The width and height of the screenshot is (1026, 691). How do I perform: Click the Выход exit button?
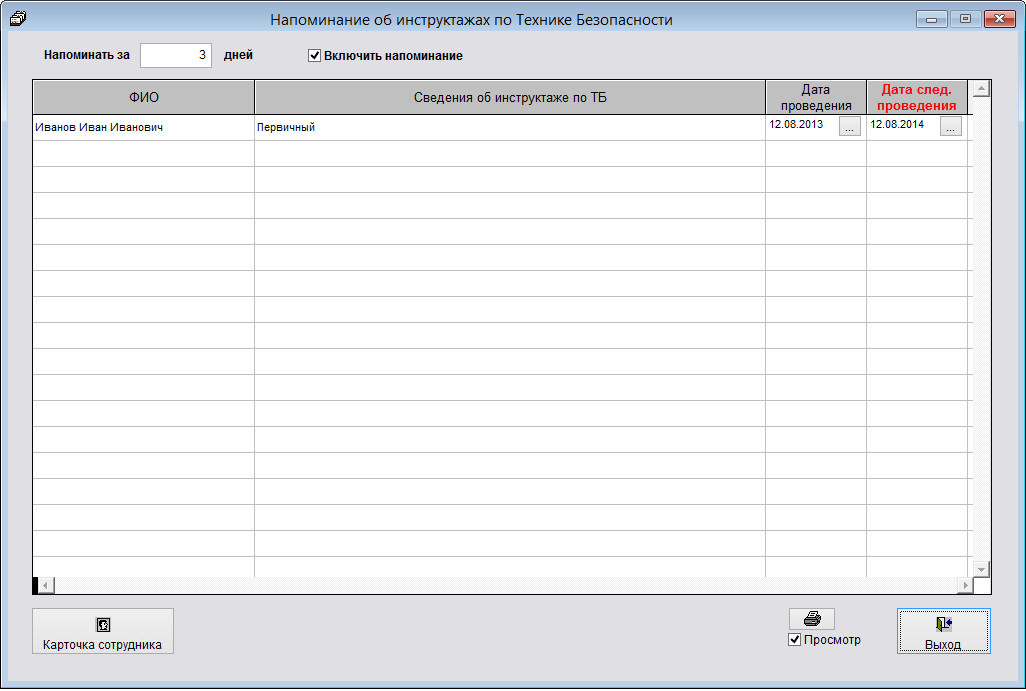pos(943,631)
